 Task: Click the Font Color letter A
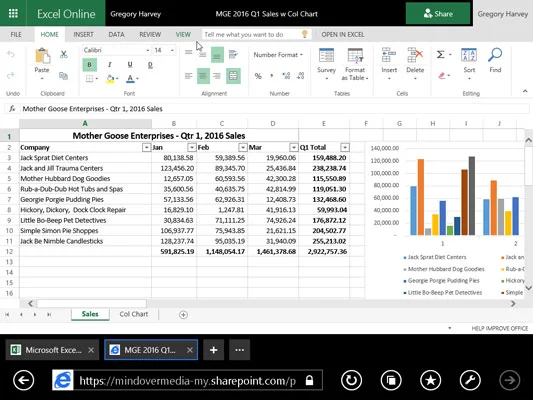pos(130,79)
